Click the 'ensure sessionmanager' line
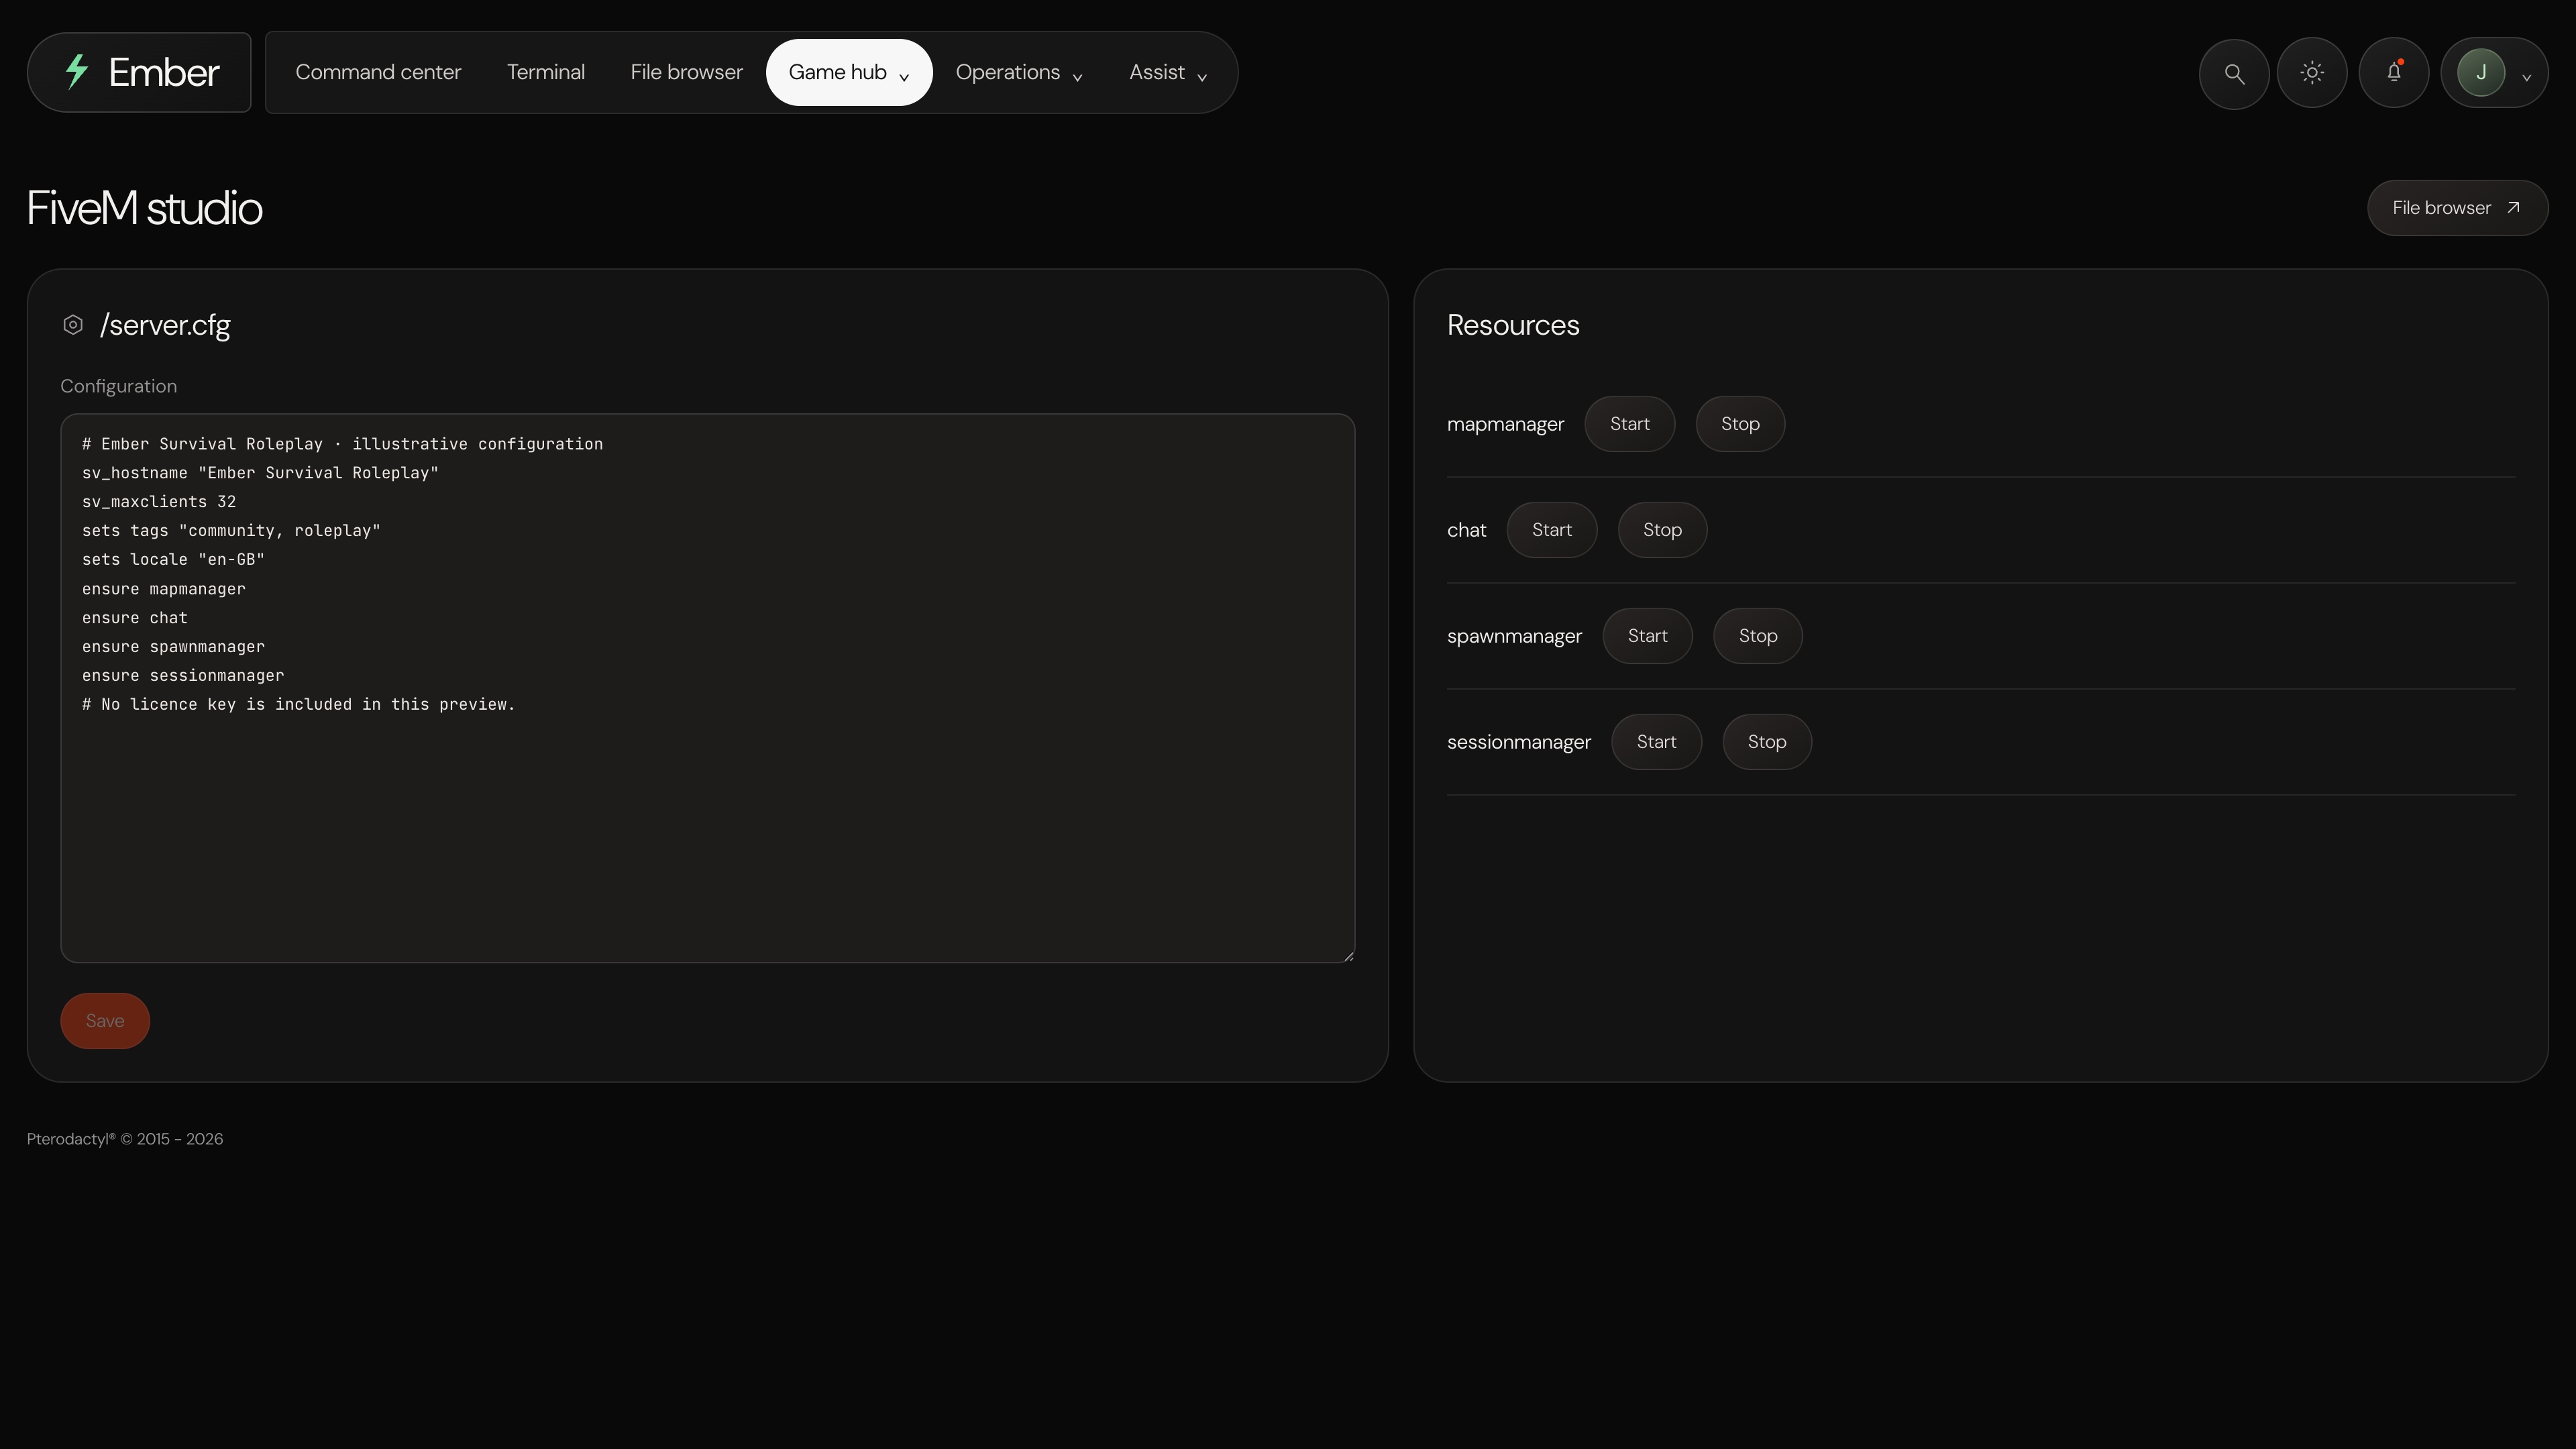This screenshot has height=1449, width=2576. [183, 676]
